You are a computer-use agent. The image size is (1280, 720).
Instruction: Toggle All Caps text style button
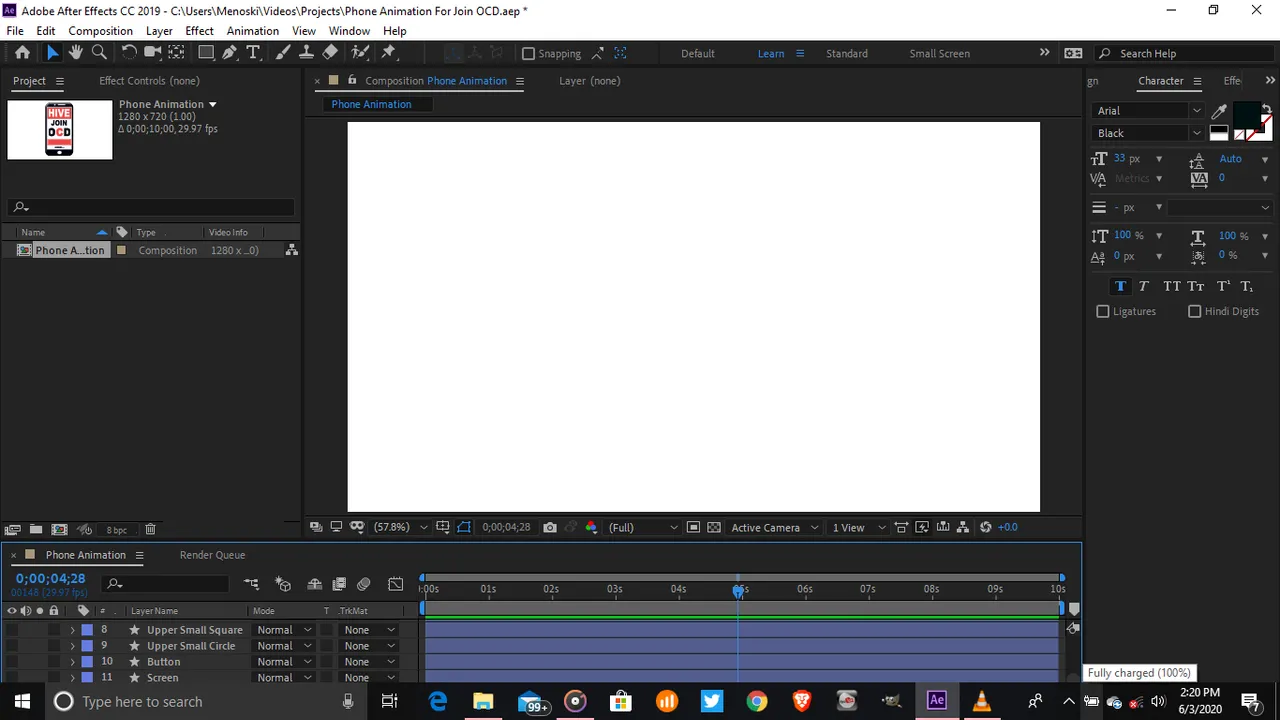tap(1171, 286)
